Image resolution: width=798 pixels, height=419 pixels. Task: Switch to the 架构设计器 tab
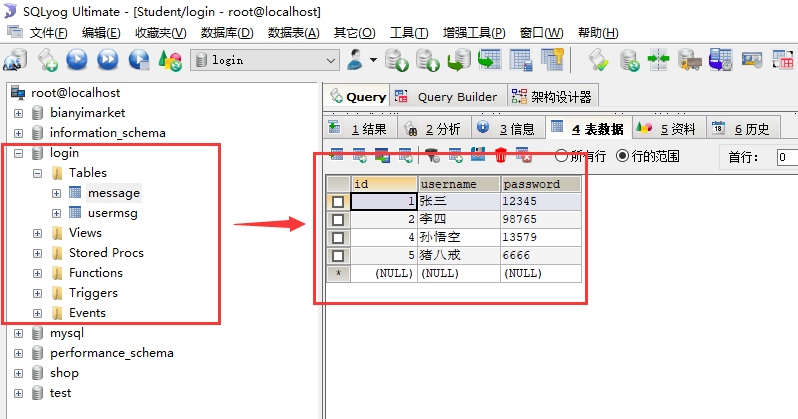pos(552,96)
